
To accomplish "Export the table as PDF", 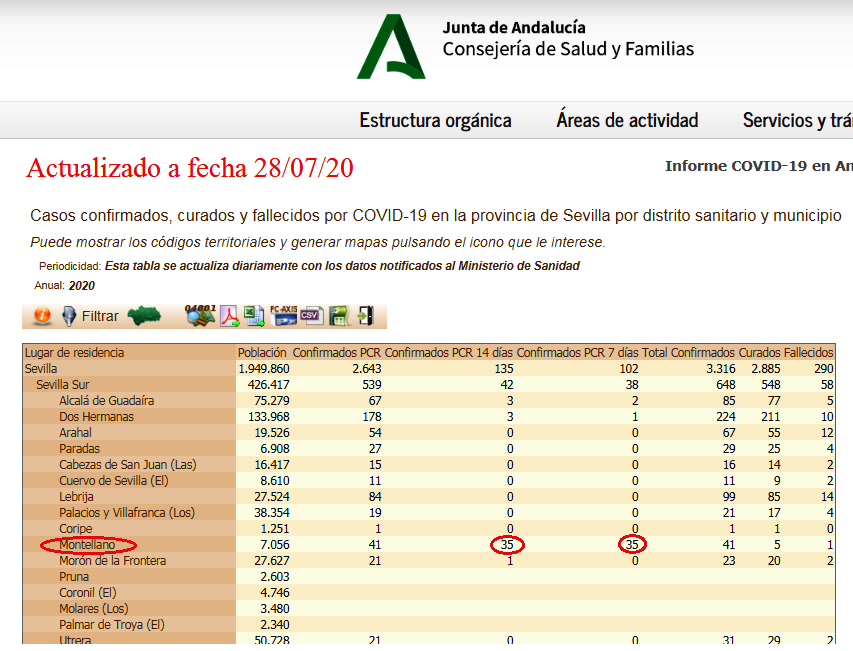I will [231, 316].
